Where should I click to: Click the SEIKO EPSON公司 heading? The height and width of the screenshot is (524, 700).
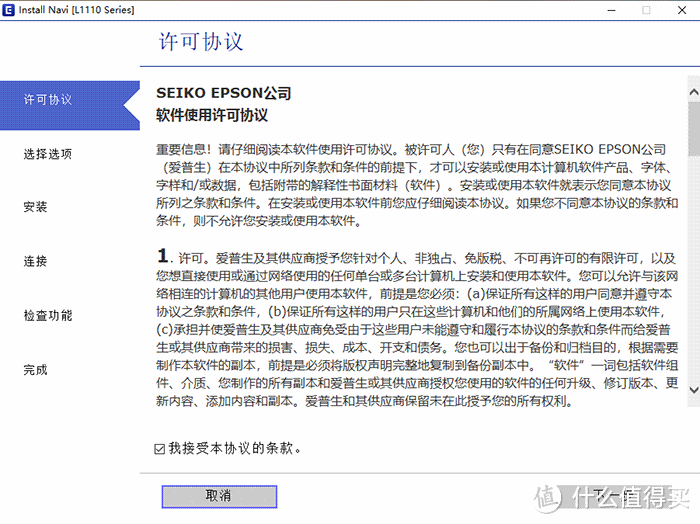click(224, 93)
